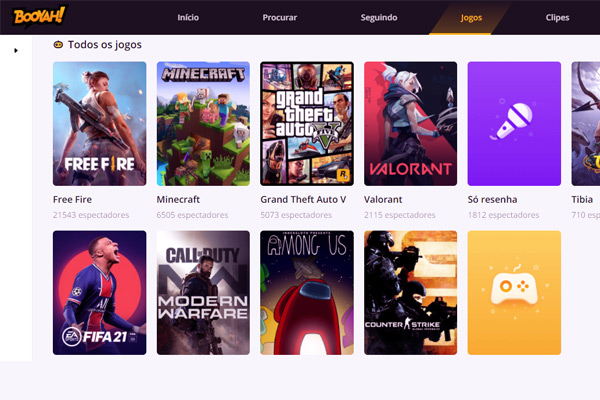Open the Início tab
The height and width of the screenshot is (400, 600).
point(188,18)
